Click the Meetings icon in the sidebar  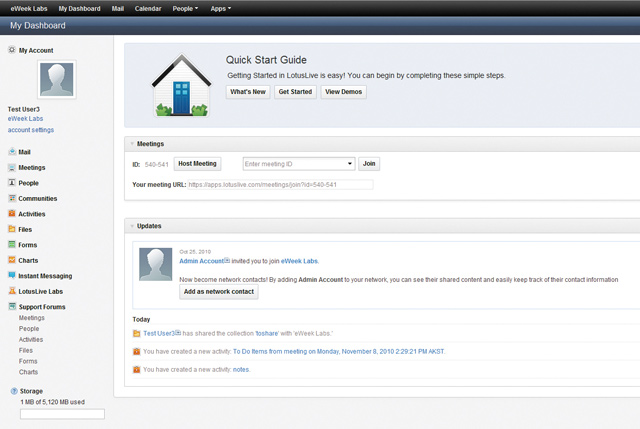pos(12,167)
